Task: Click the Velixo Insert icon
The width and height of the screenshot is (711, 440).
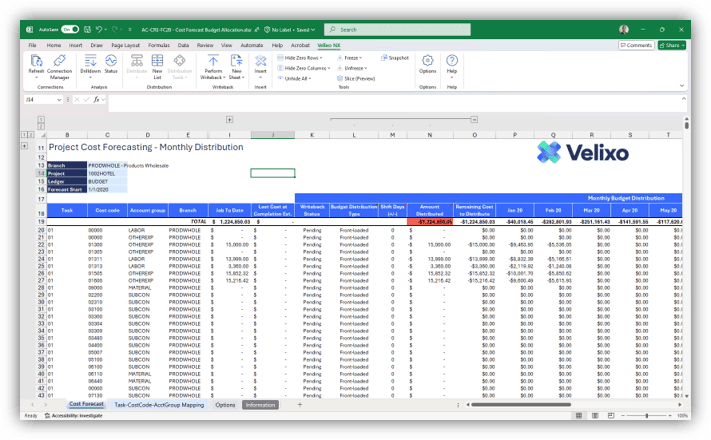Action: 260,61
